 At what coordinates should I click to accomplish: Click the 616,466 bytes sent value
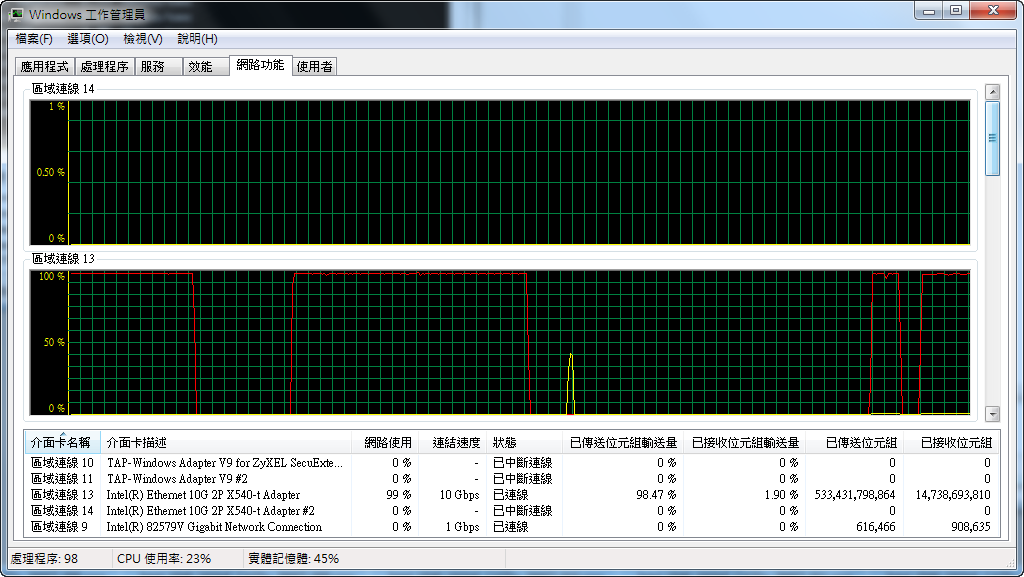876,527
